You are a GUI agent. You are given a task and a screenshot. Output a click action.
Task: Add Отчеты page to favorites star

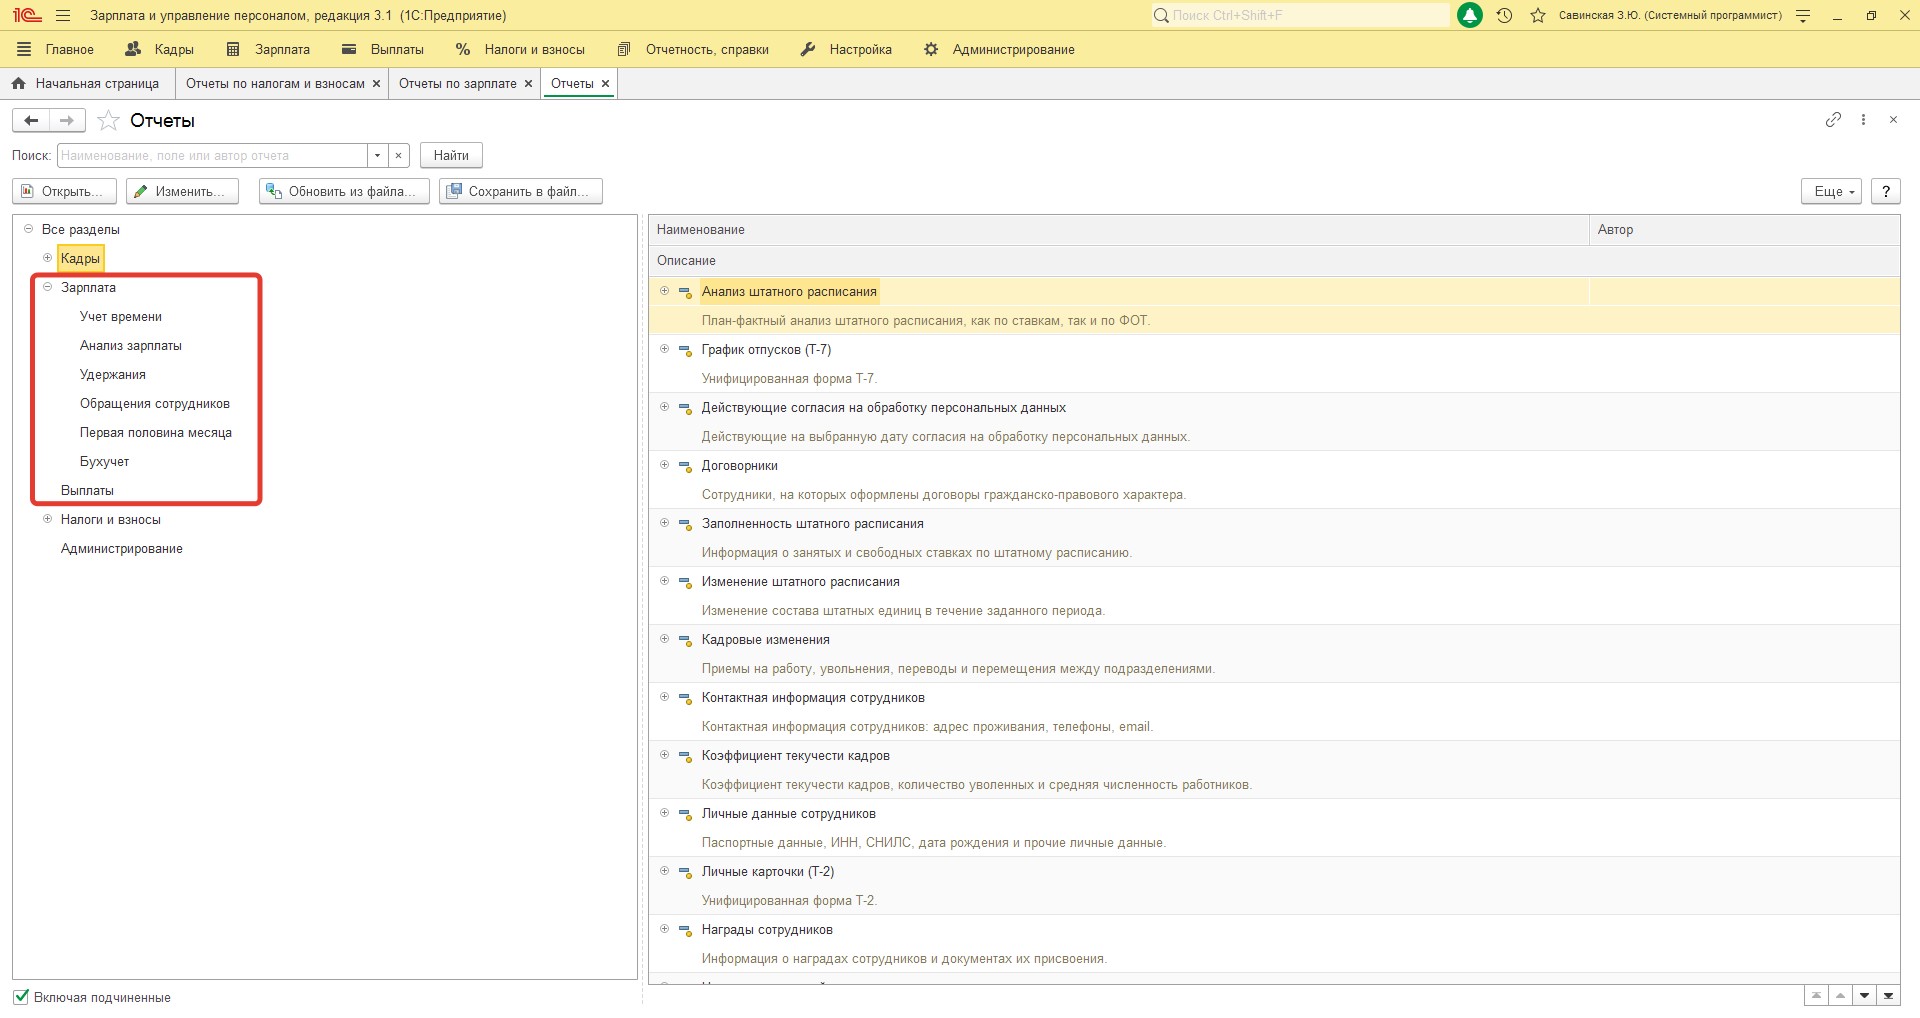[108, 121]
